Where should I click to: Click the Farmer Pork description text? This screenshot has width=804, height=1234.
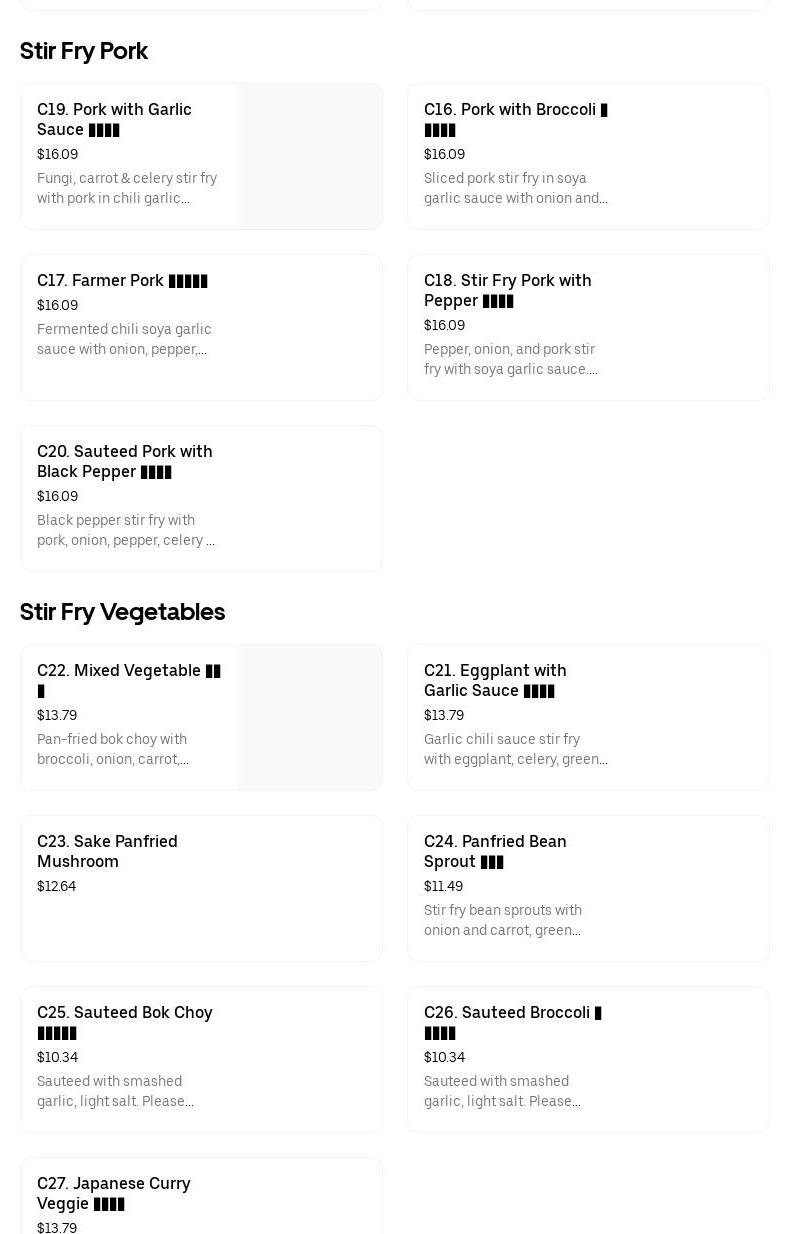(124, 339)
